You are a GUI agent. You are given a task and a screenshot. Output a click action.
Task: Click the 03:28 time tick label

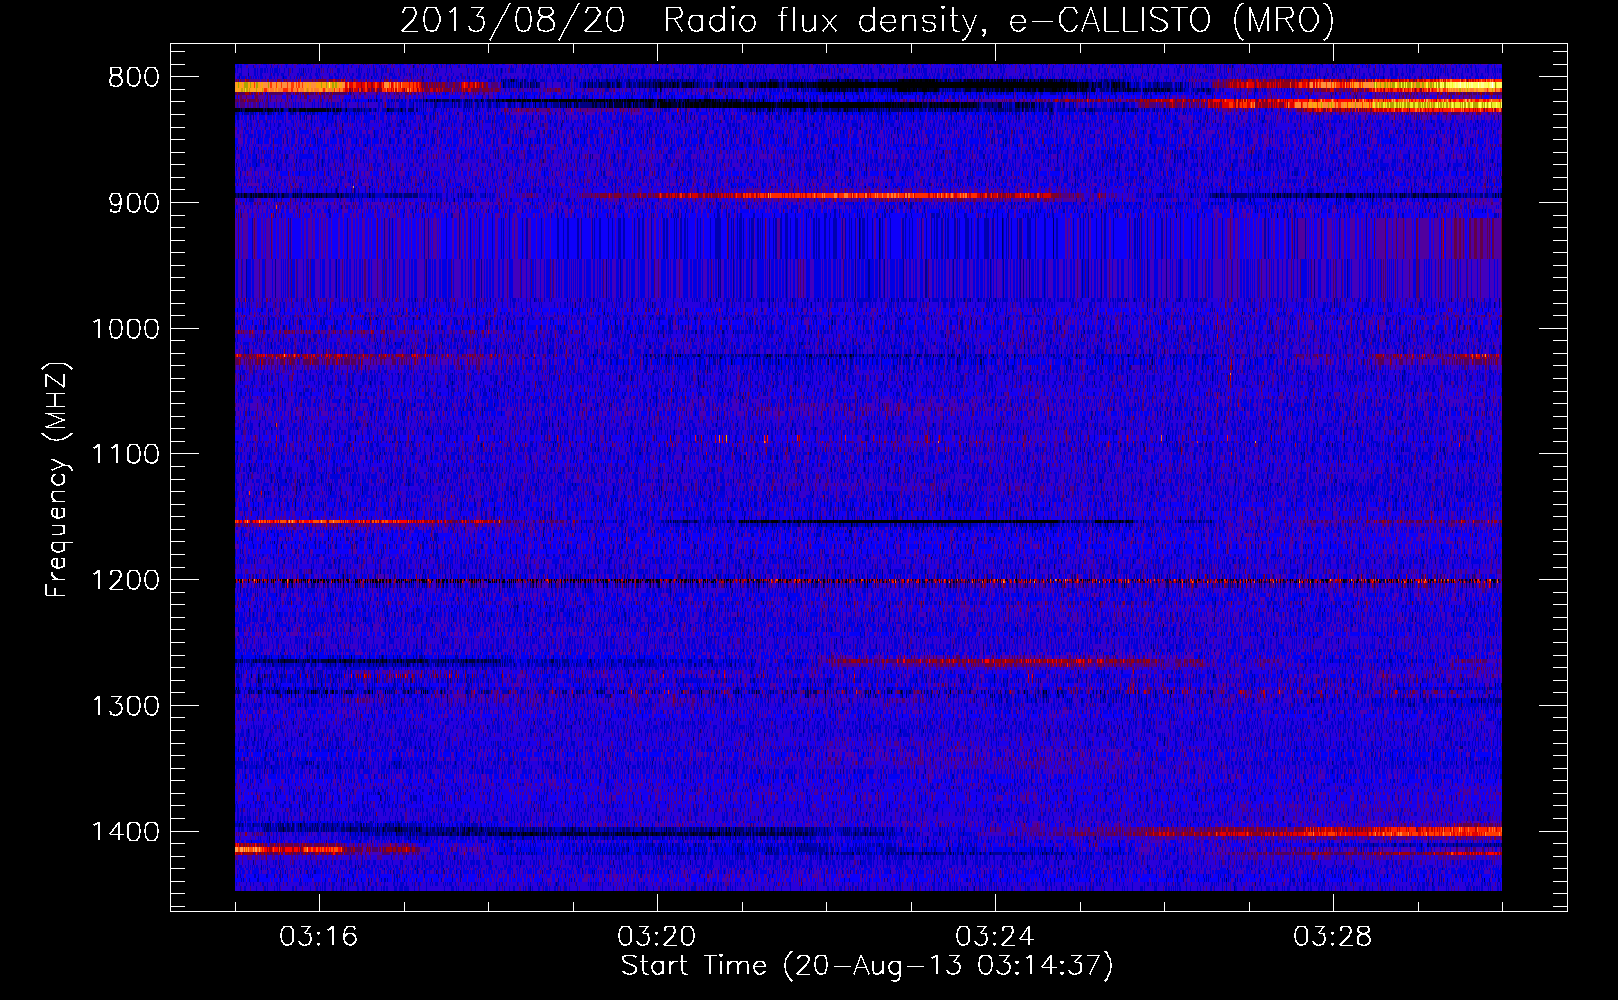[x=1333, y=937]
